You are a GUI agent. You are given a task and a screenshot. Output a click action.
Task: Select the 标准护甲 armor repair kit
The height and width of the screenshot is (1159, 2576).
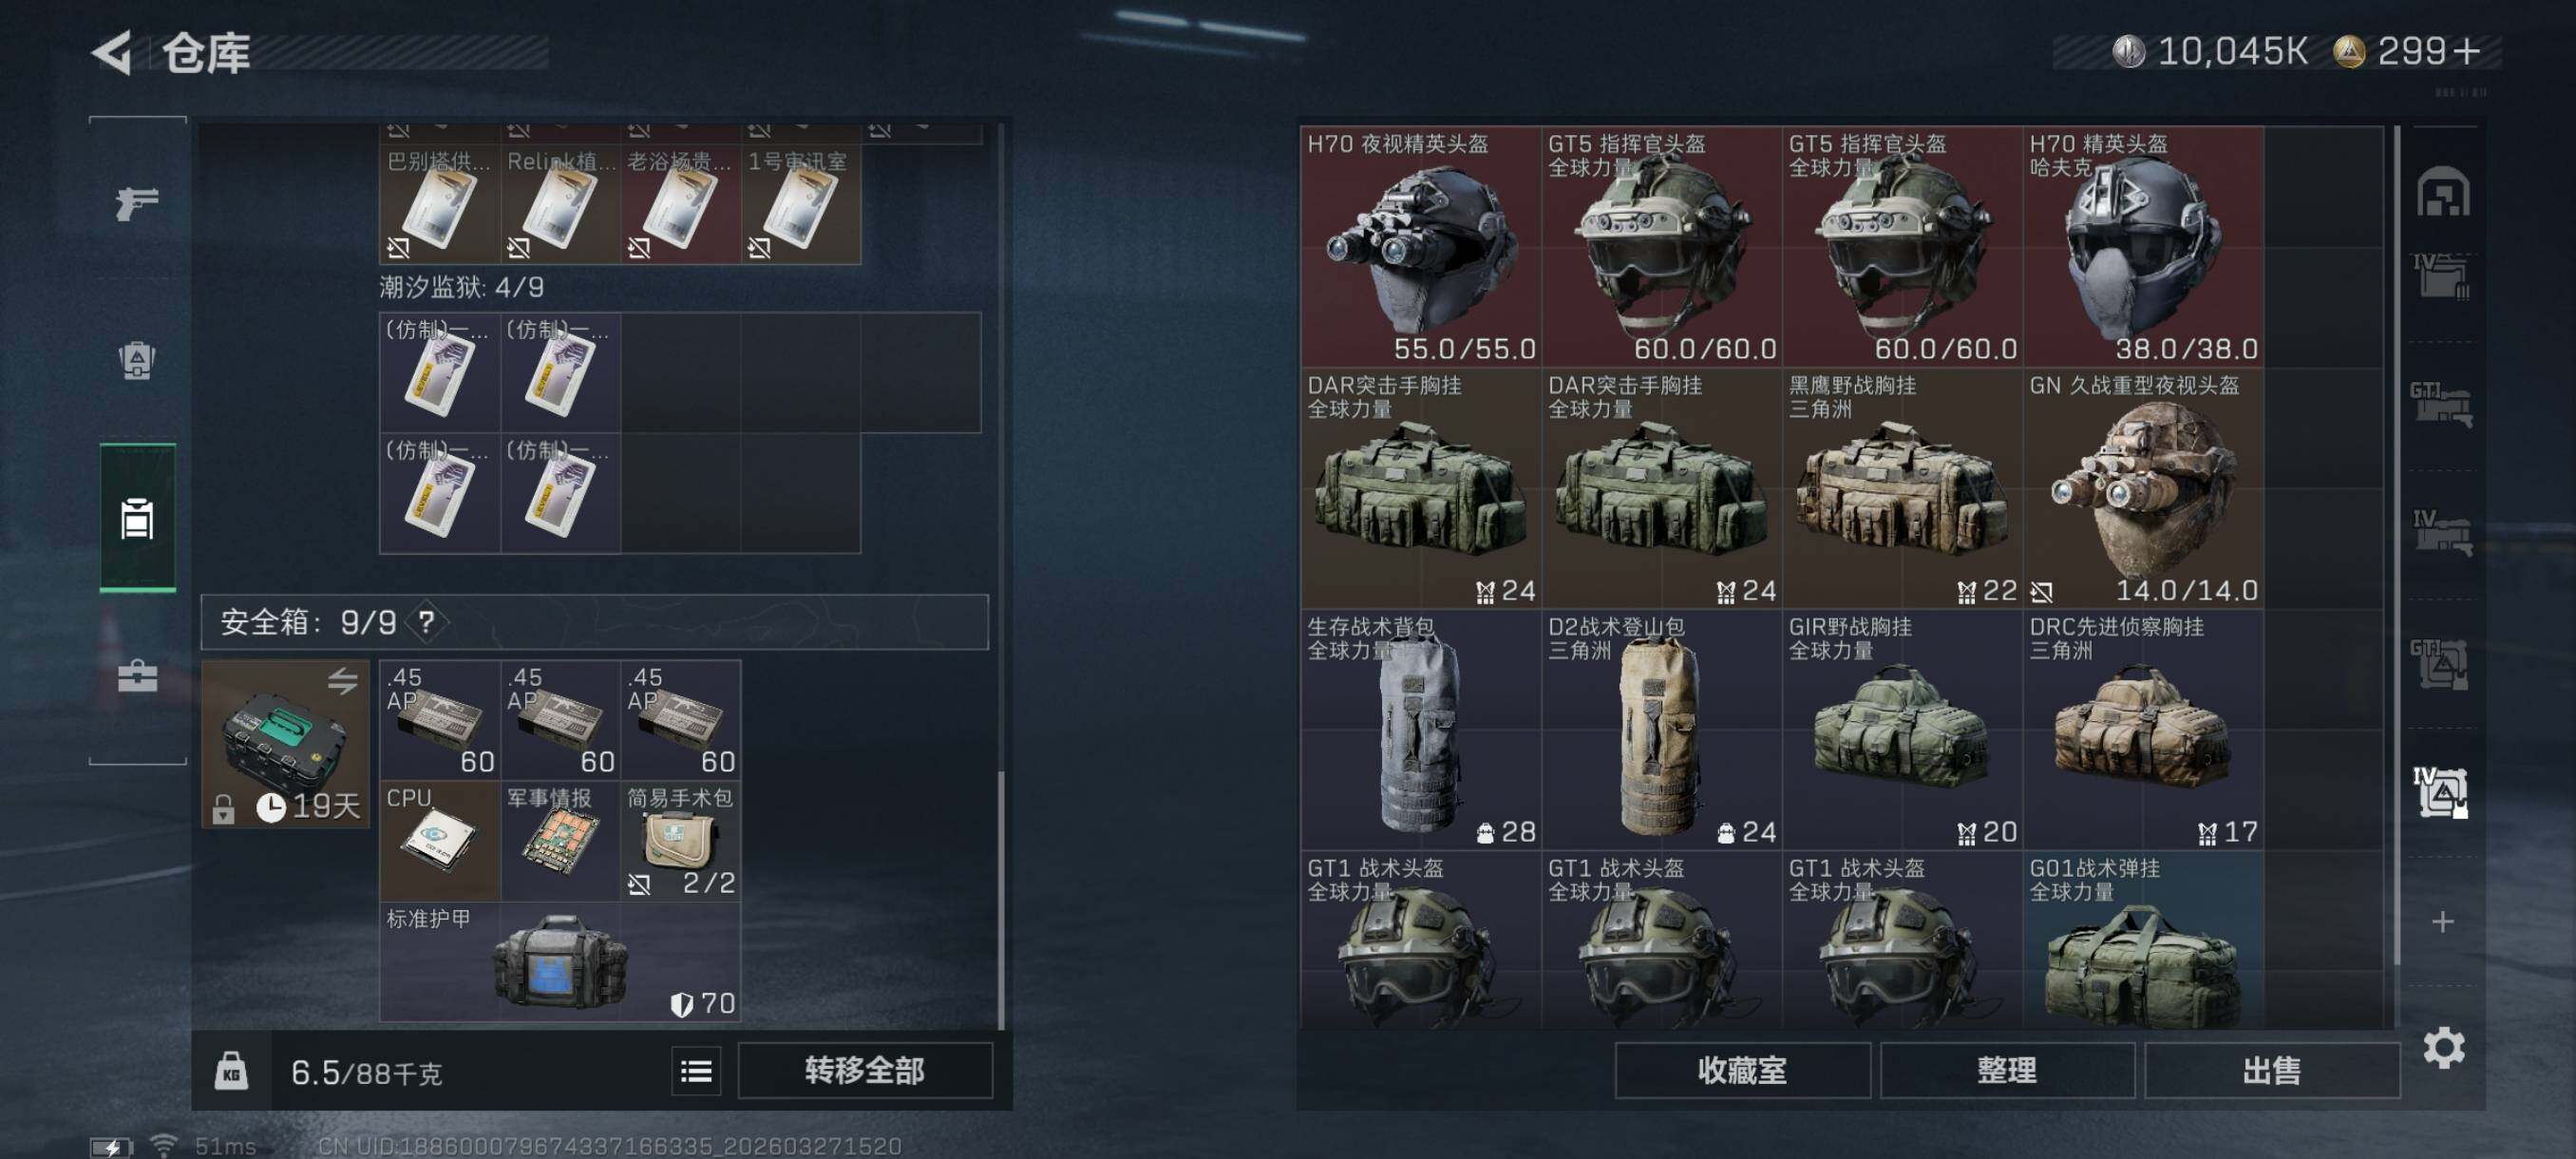click(560, 961)
